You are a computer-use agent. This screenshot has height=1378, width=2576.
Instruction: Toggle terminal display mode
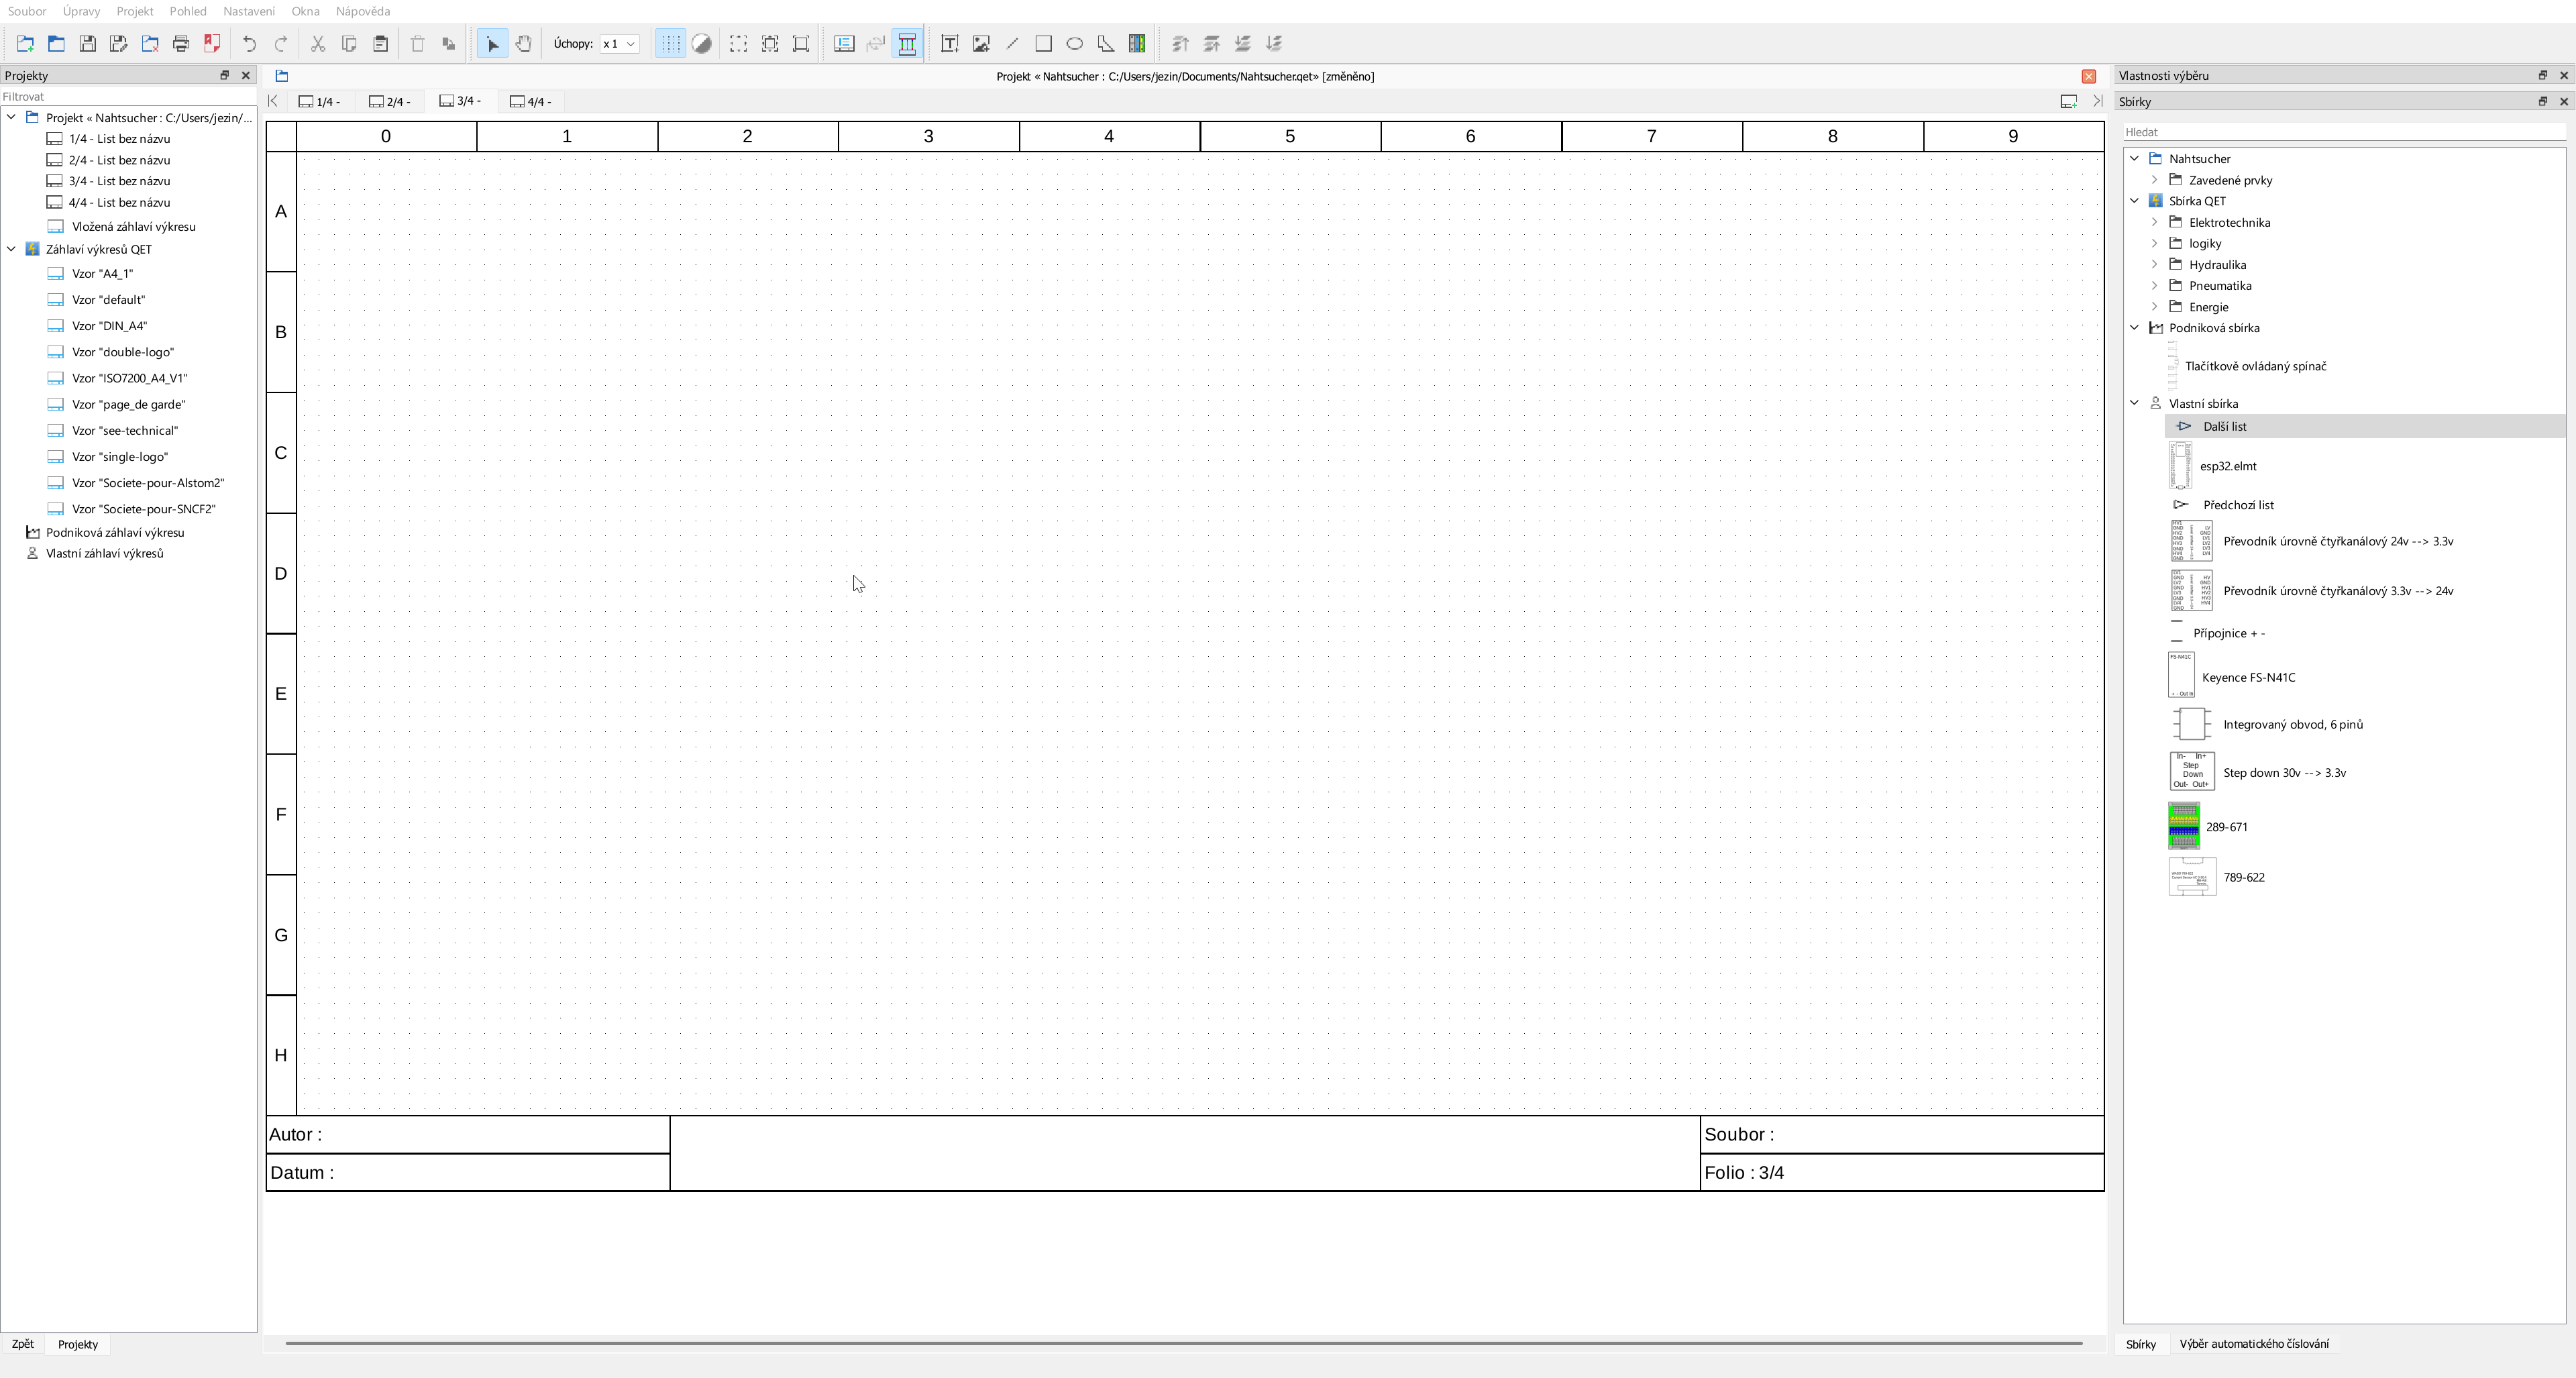coord(906,43)
